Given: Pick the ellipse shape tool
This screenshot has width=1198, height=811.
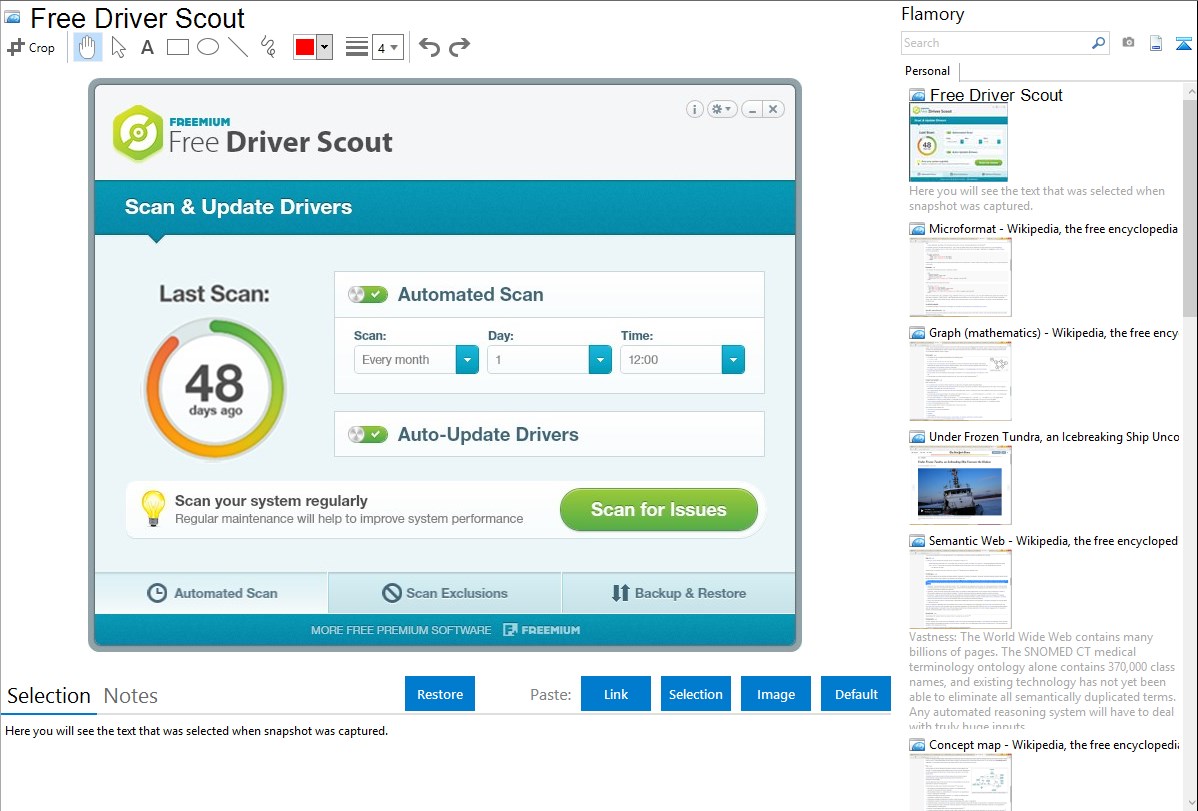Looking at the screenshot, I should tap(208, 47).
